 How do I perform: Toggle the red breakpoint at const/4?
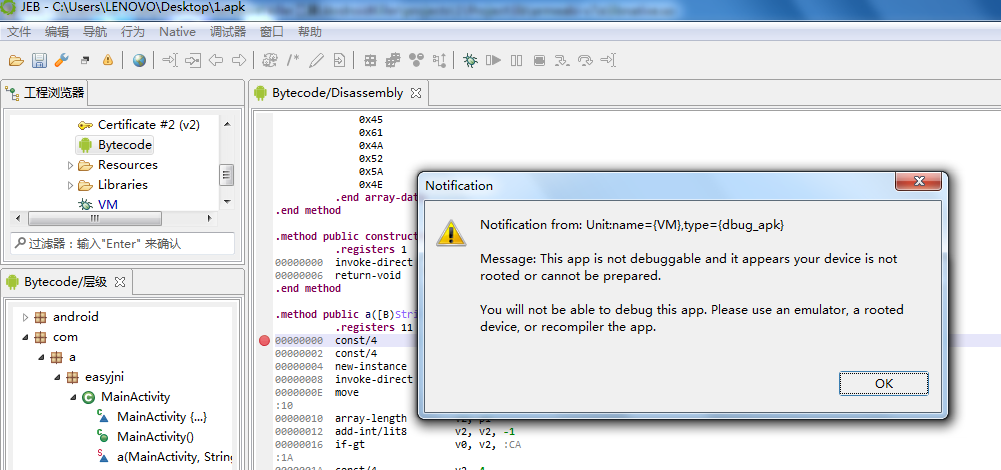(264, 340)
